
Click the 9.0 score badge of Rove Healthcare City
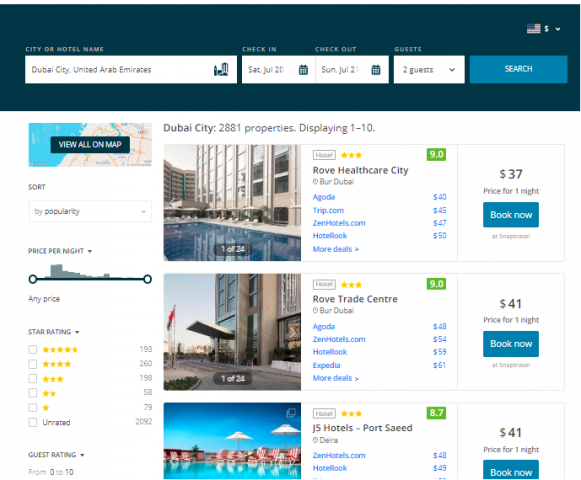pos(436,154)
